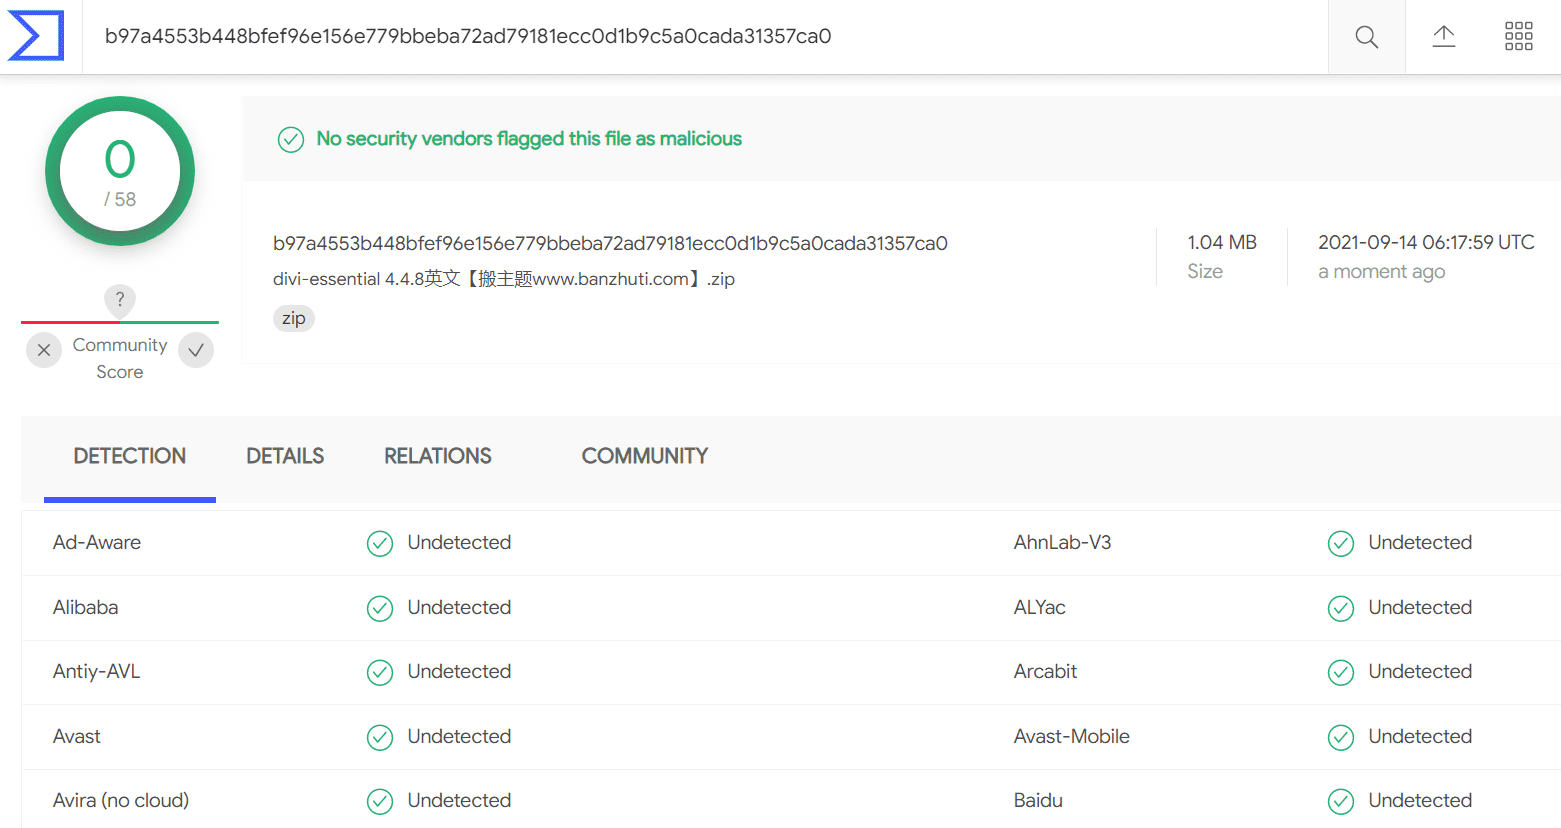Viewport: 1561px width, 828px height.
Task: Click the Avira (no cloud) check icon
Action: tap(380, 801)
